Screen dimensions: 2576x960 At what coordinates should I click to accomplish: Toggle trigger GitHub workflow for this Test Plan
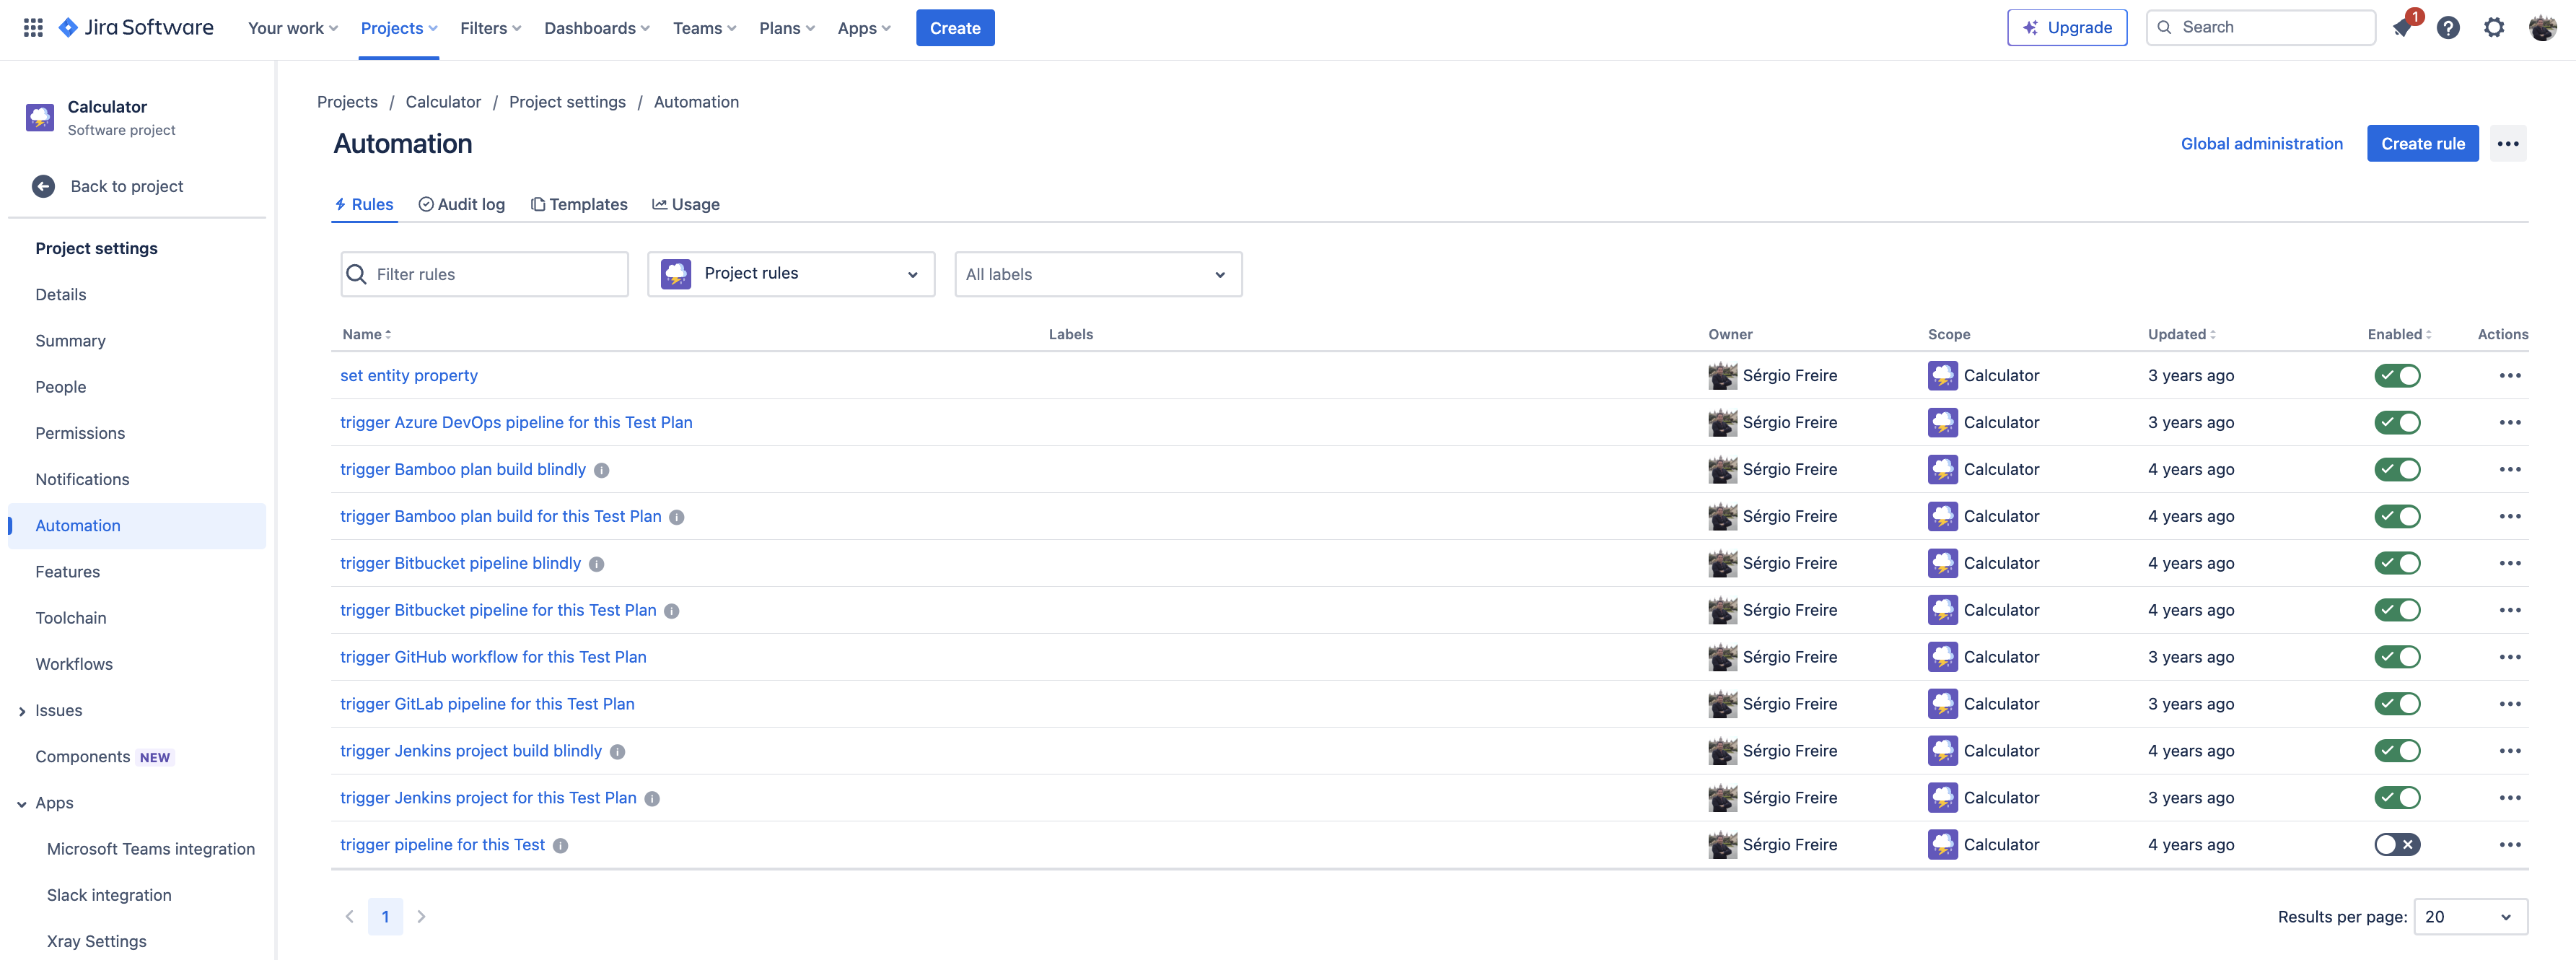(2397, 658)
